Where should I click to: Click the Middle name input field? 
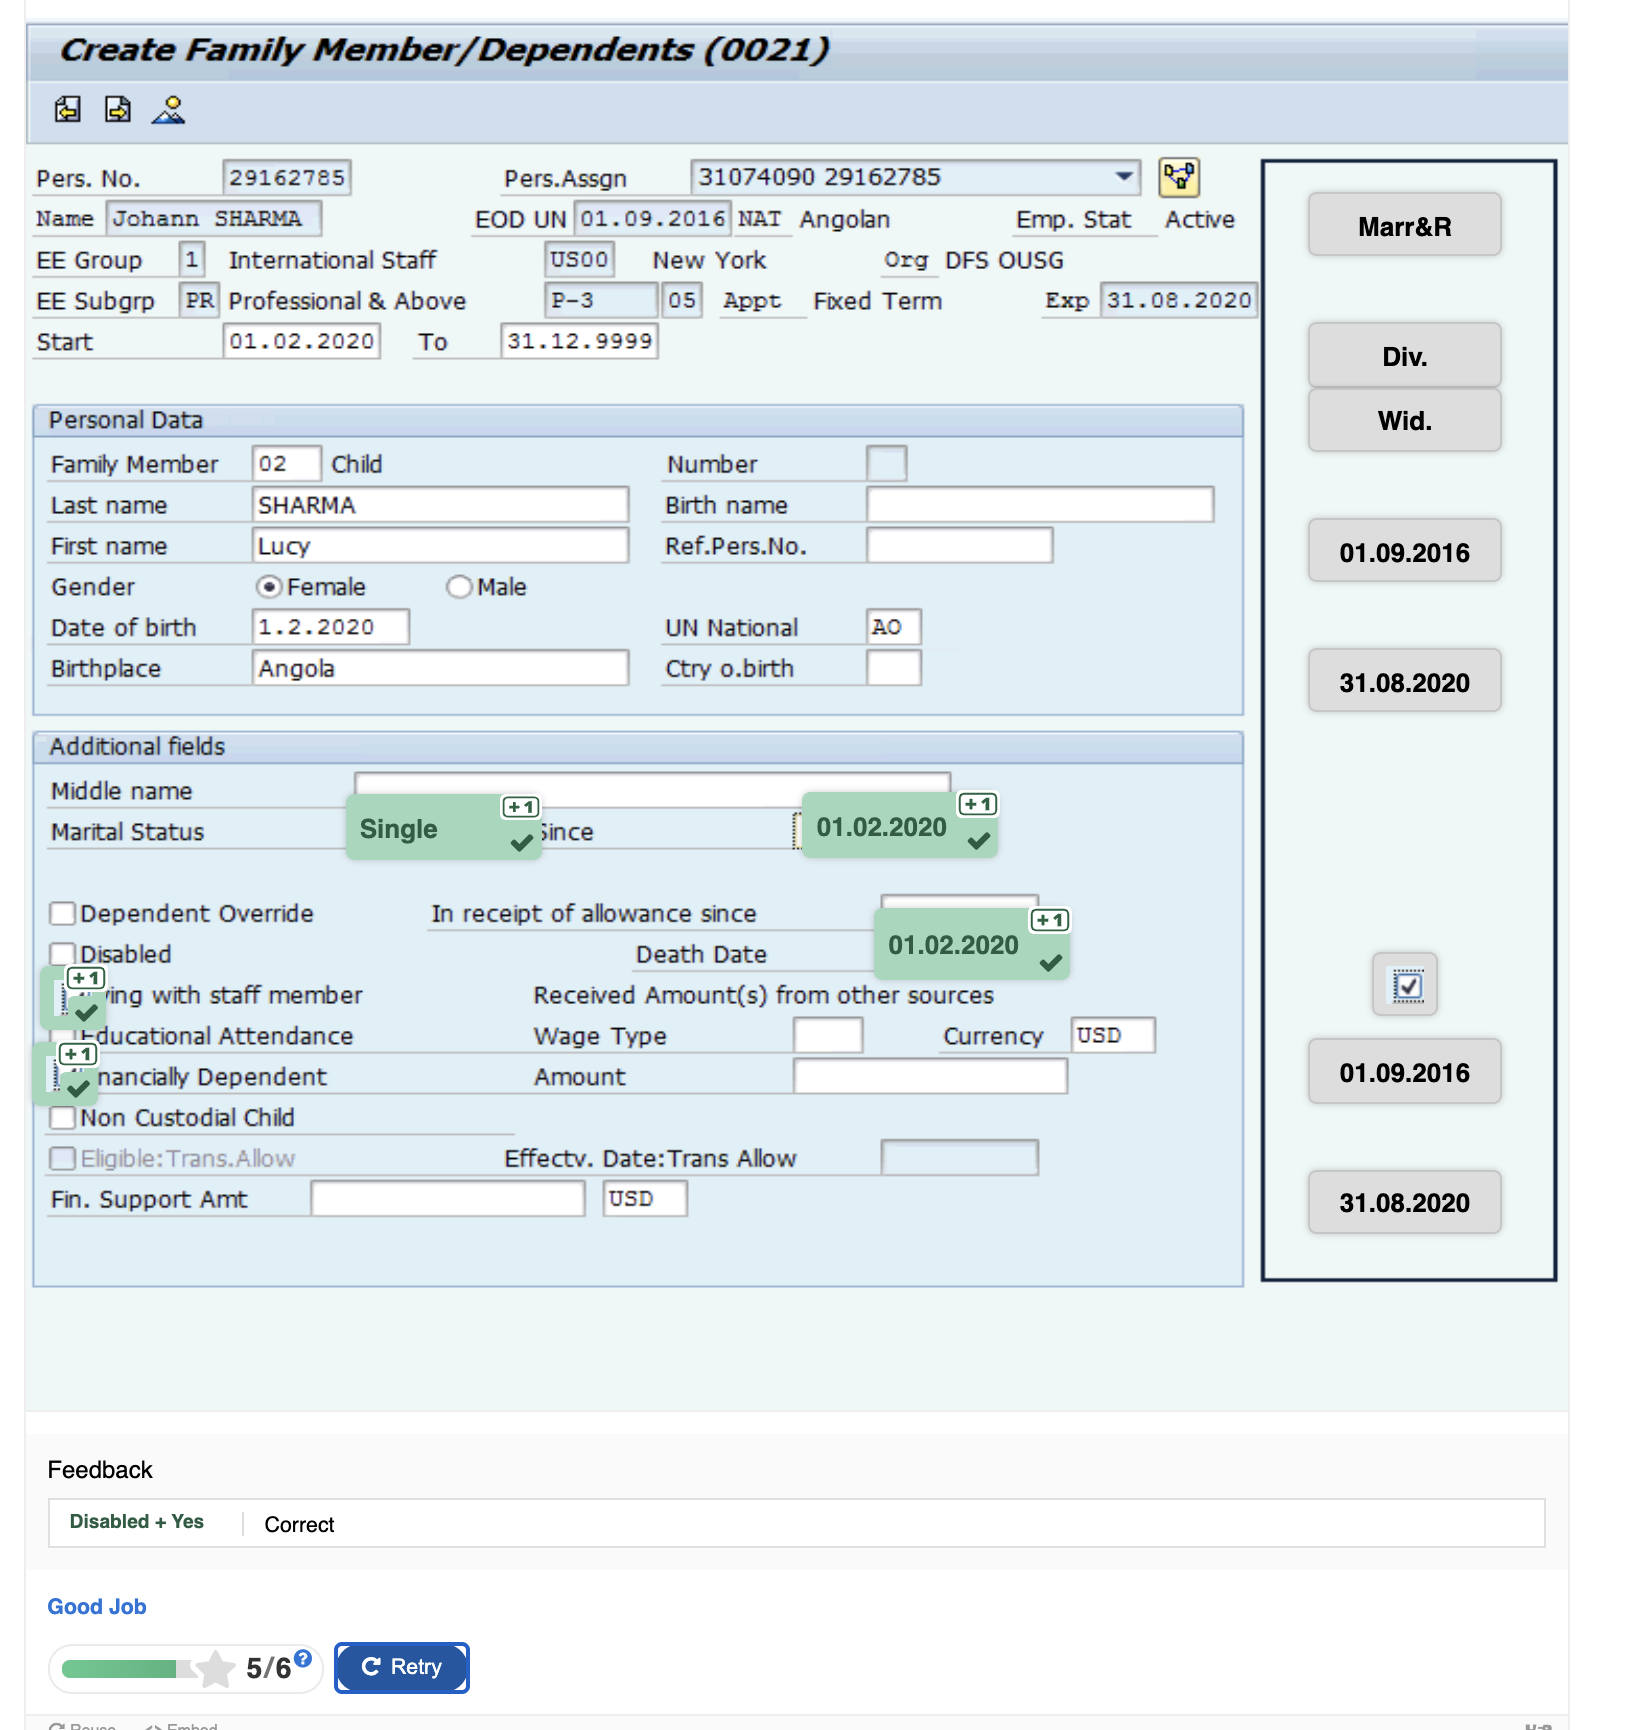(x=652, y=784)
